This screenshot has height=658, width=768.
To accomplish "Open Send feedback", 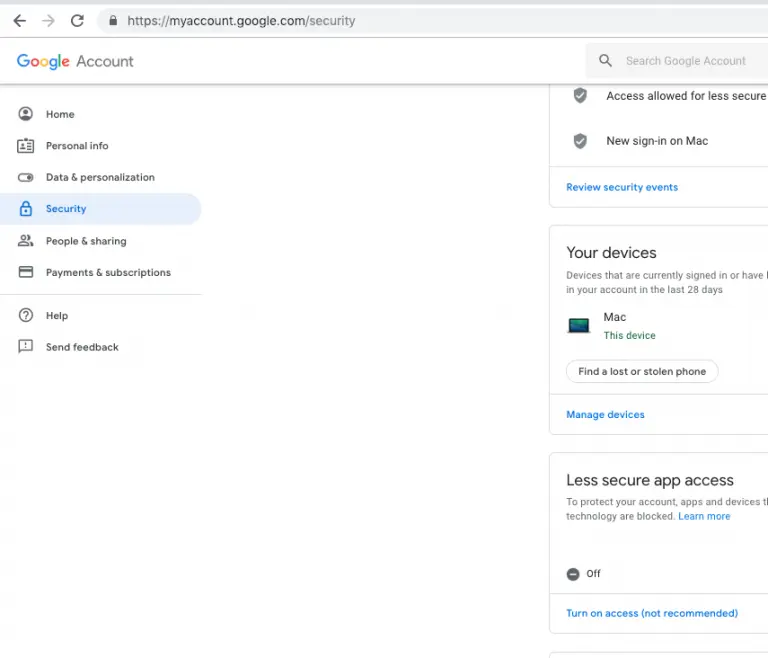I will pyautogui.click(x=82, y=347).
